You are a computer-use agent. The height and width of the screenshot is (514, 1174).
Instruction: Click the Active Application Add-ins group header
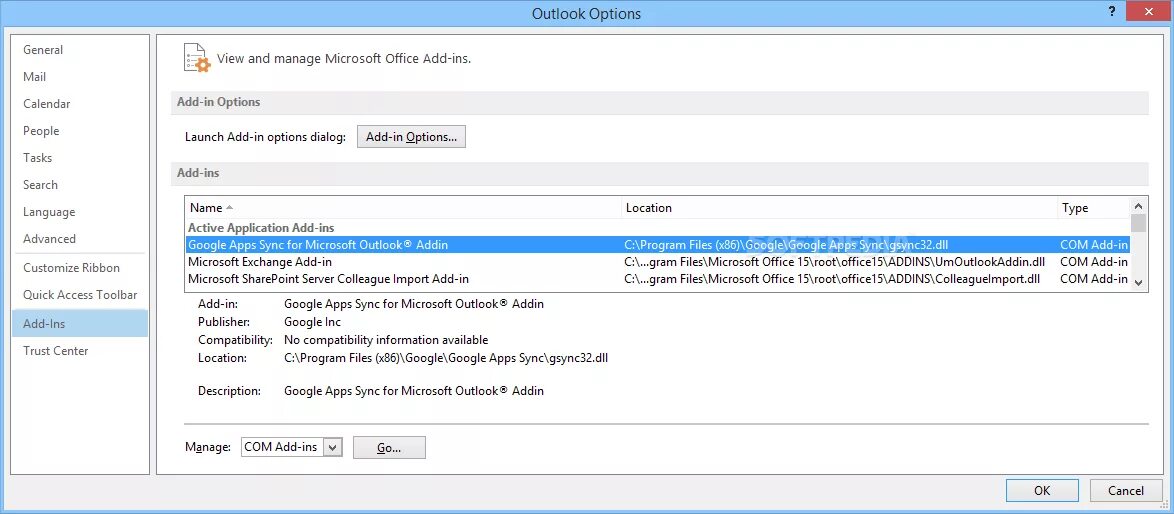click(261, 227)
